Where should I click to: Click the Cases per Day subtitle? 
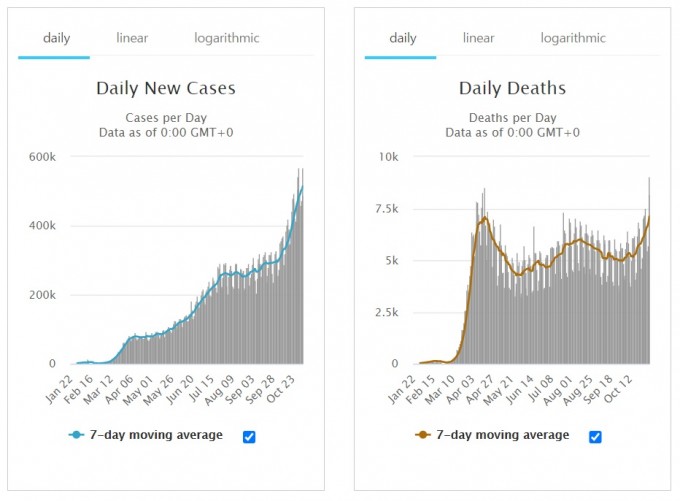click(x=166, y=116)
